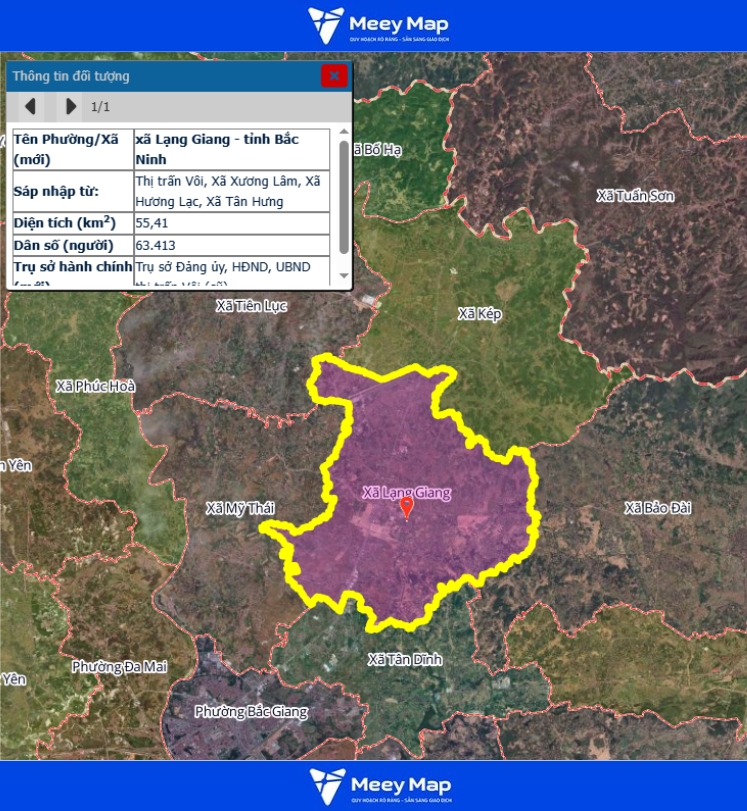This screenshot has width=747, height=811.
Task: Click the Xã Tuấn Sơn map label
Action: [634, 196]
